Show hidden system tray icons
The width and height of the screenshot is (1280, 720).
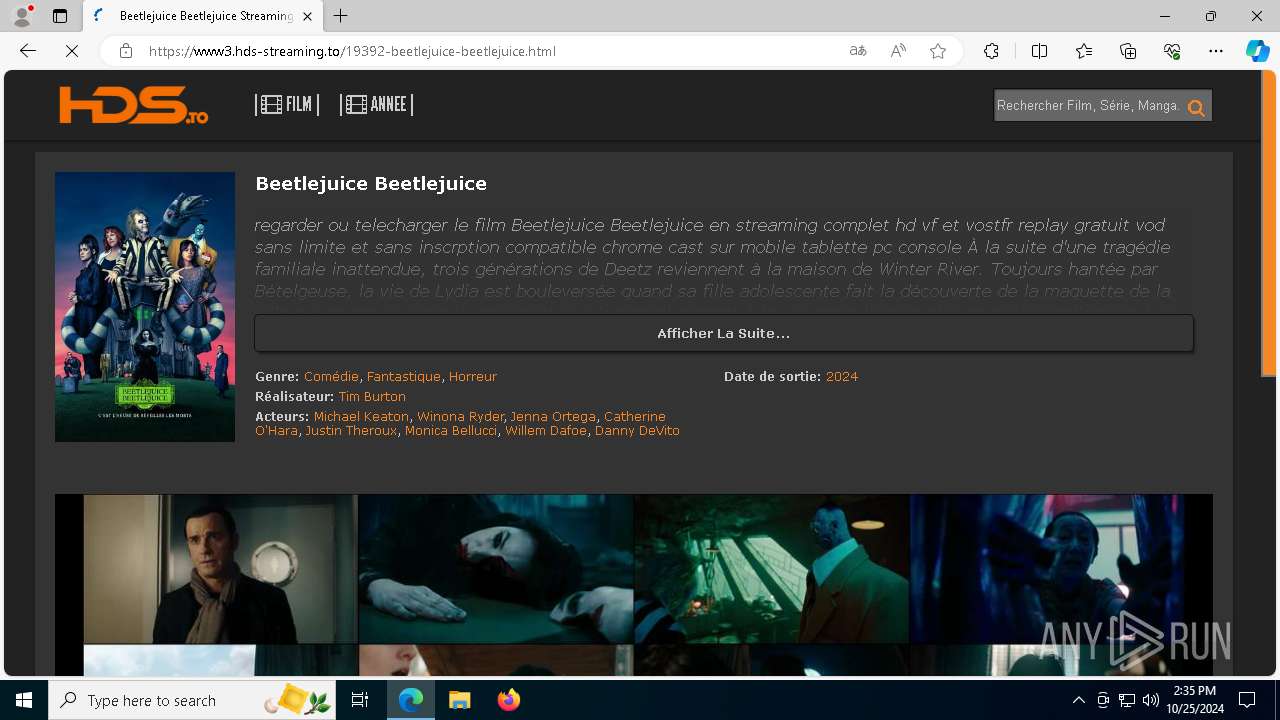click(1078, 700)
